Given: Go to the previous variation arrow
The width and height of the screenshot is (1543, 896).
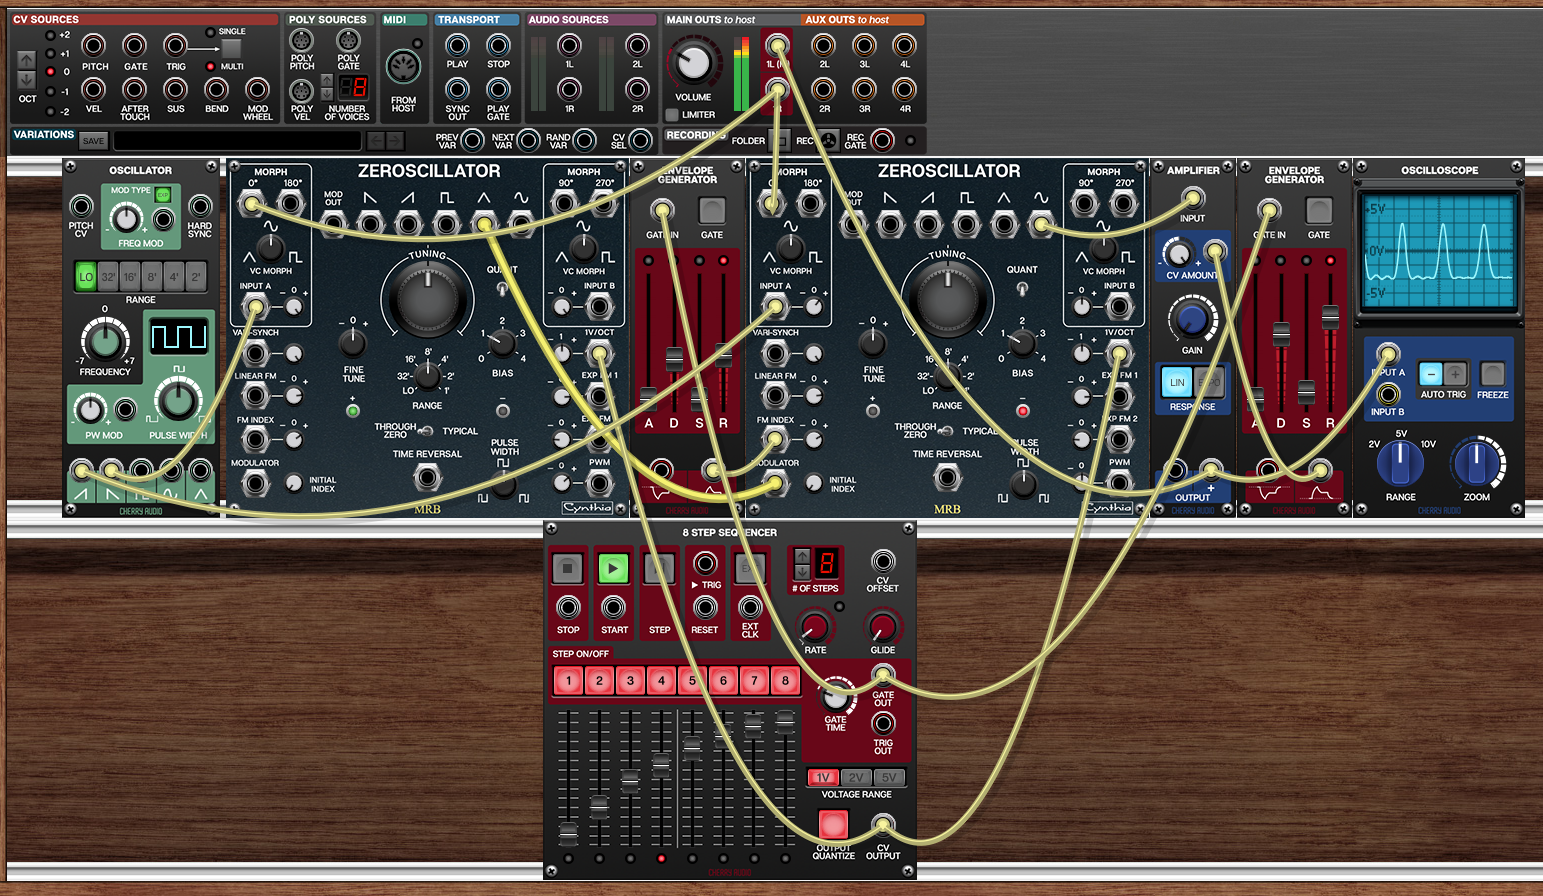Looking at the screenshot, I should [376, 141].
